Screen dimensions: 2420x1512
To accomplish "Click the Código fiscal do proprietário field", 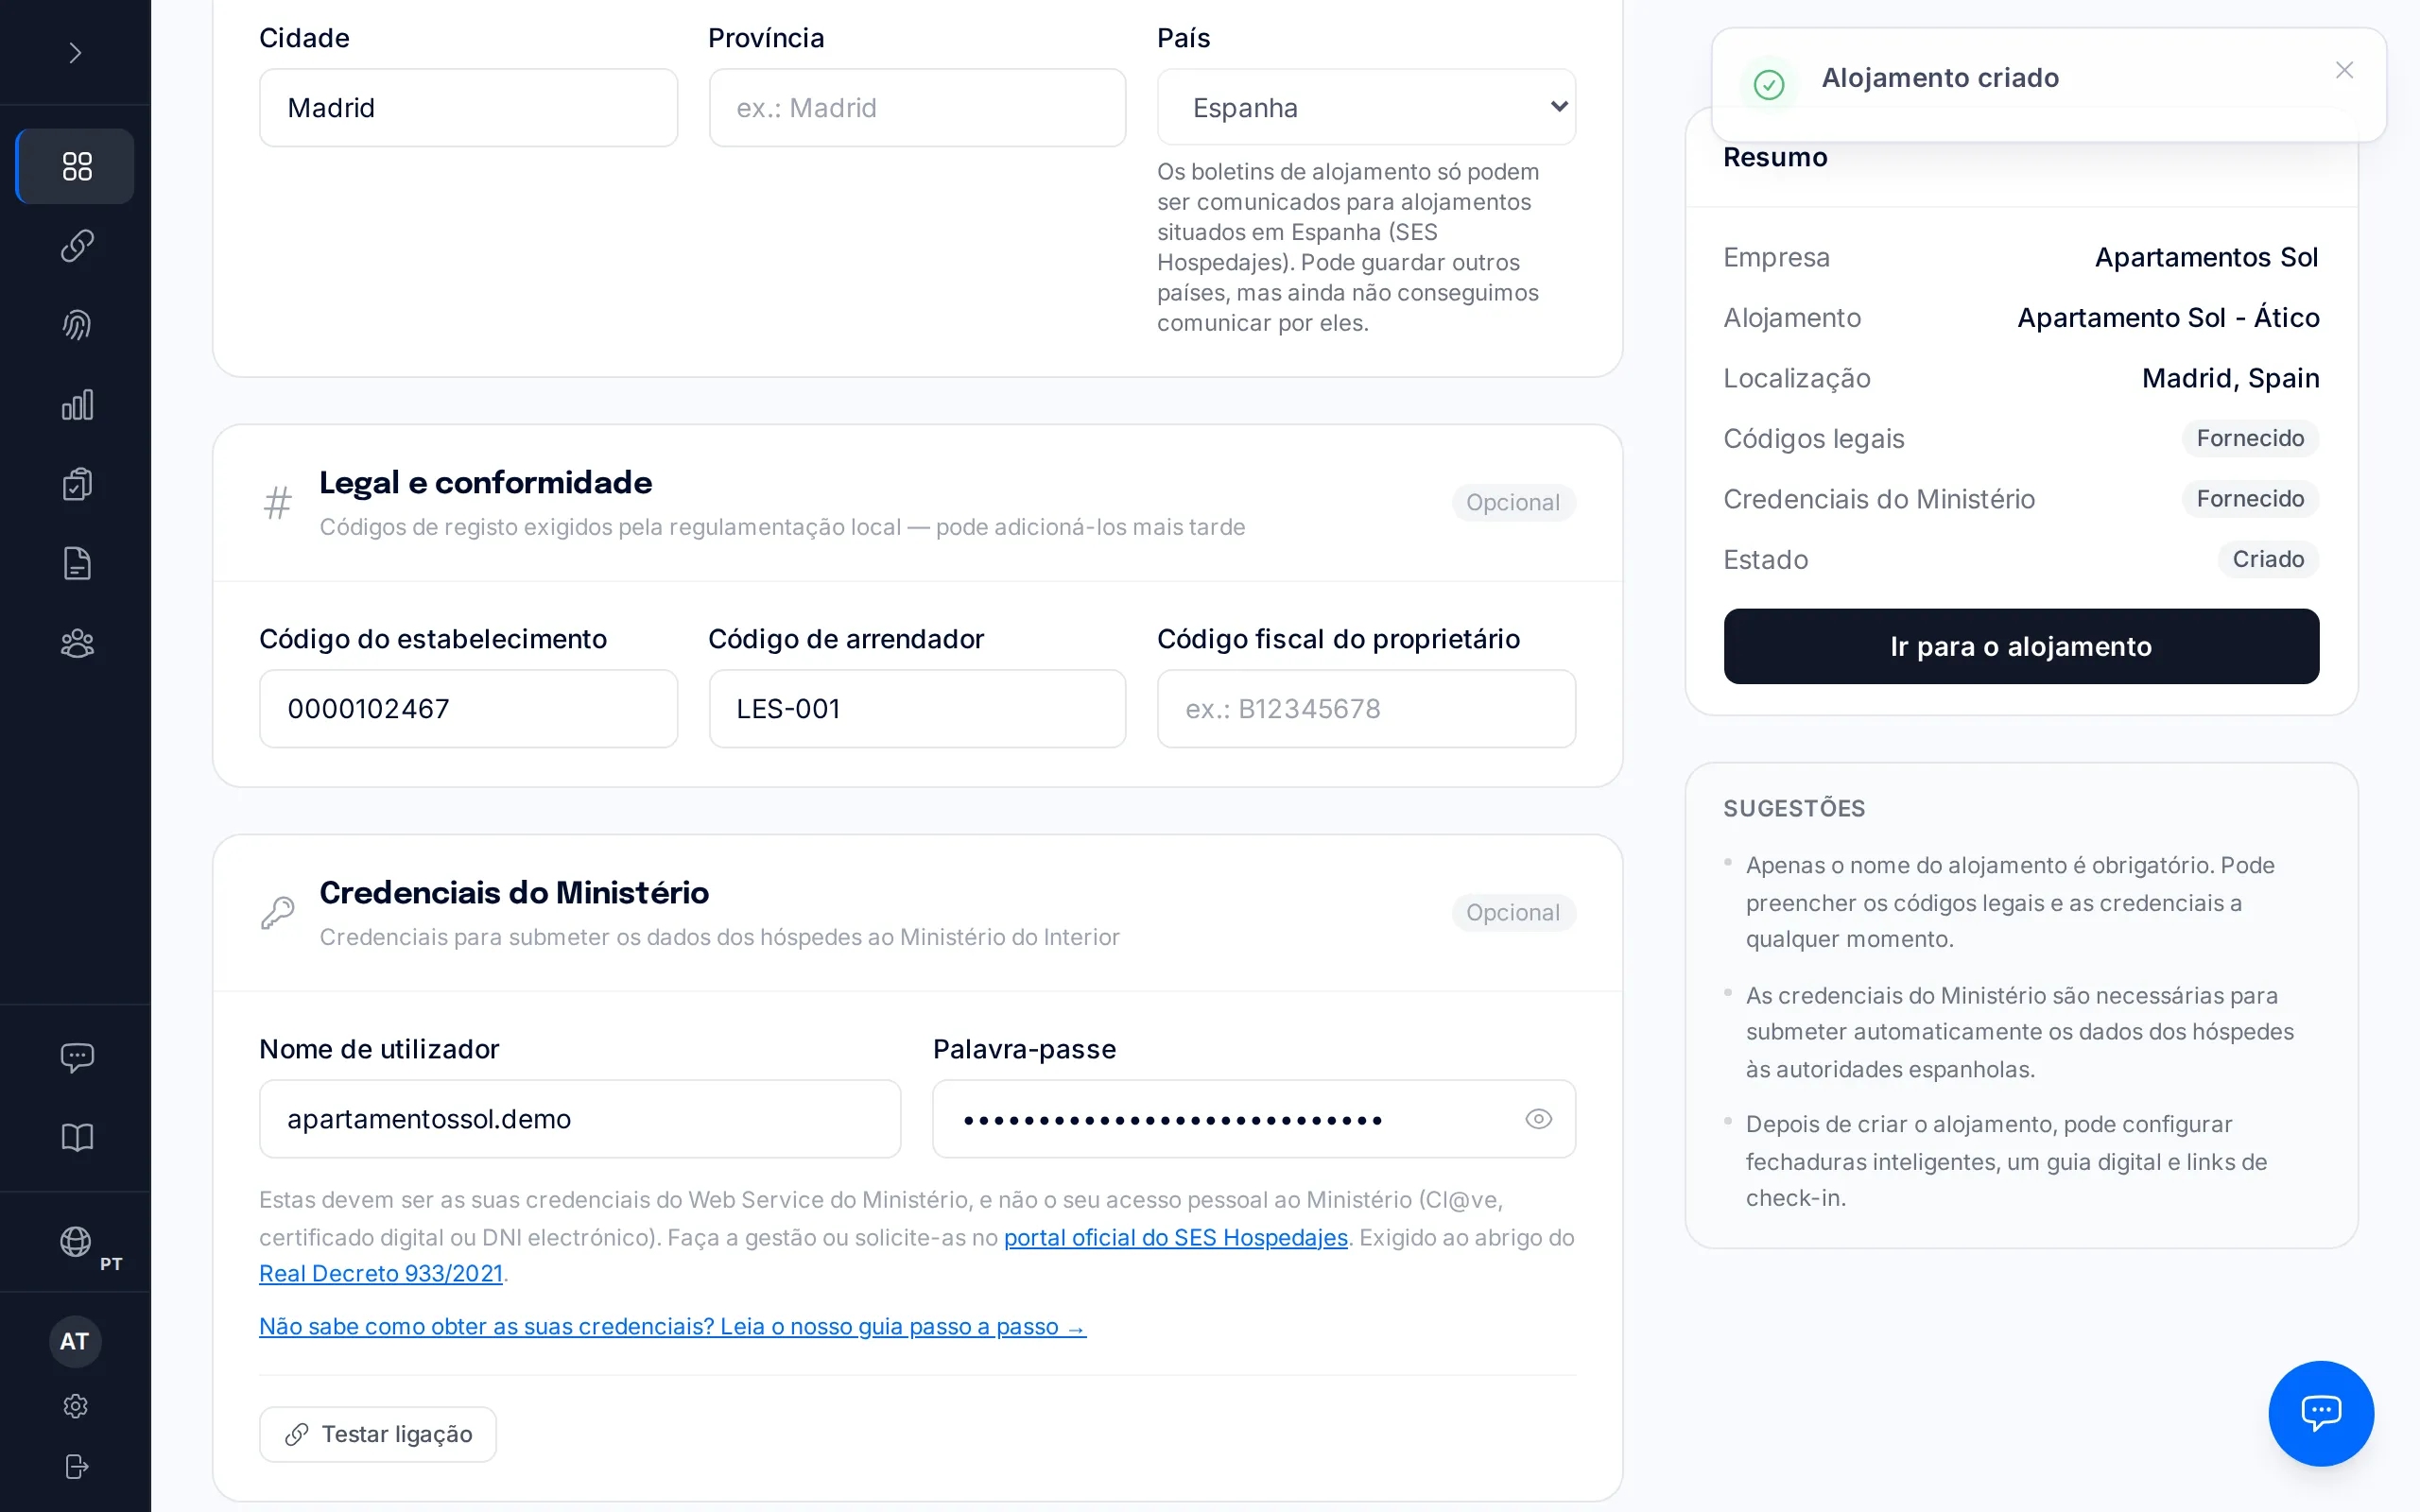I will (1366, 709).
